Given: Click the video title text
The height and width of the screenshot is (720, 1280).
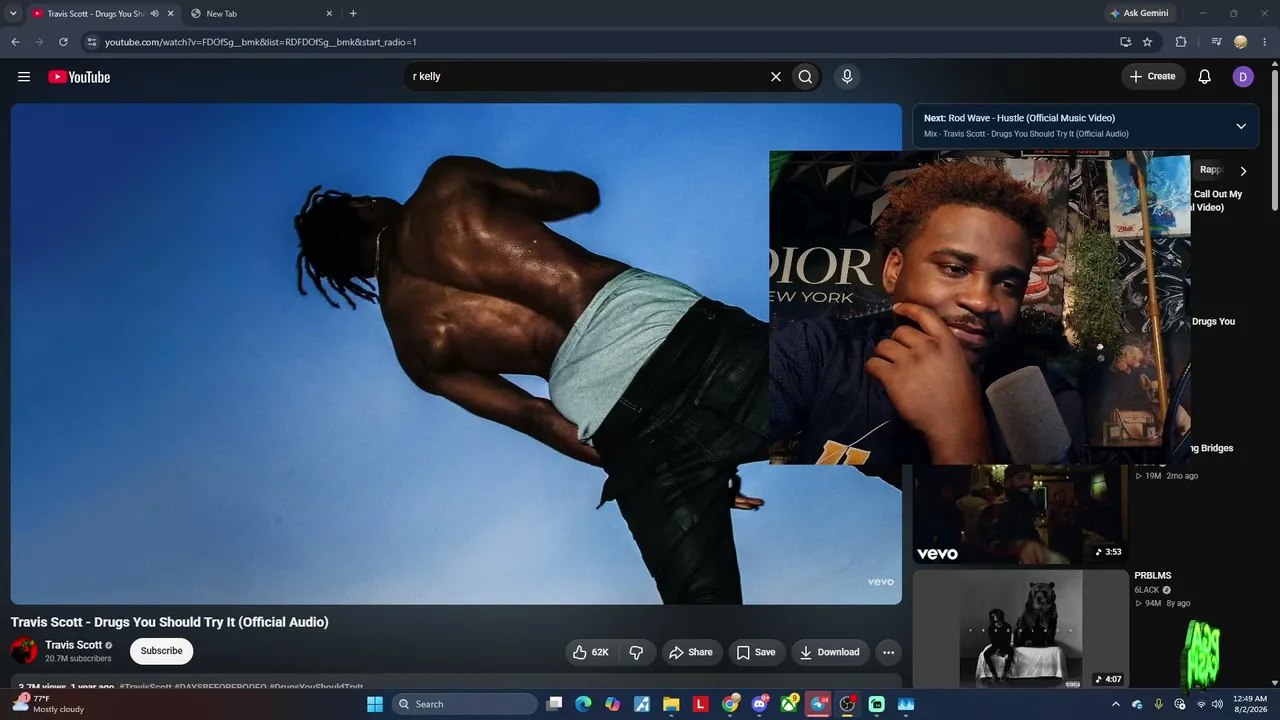Looking at the screenshot, I should click(170, 622).
